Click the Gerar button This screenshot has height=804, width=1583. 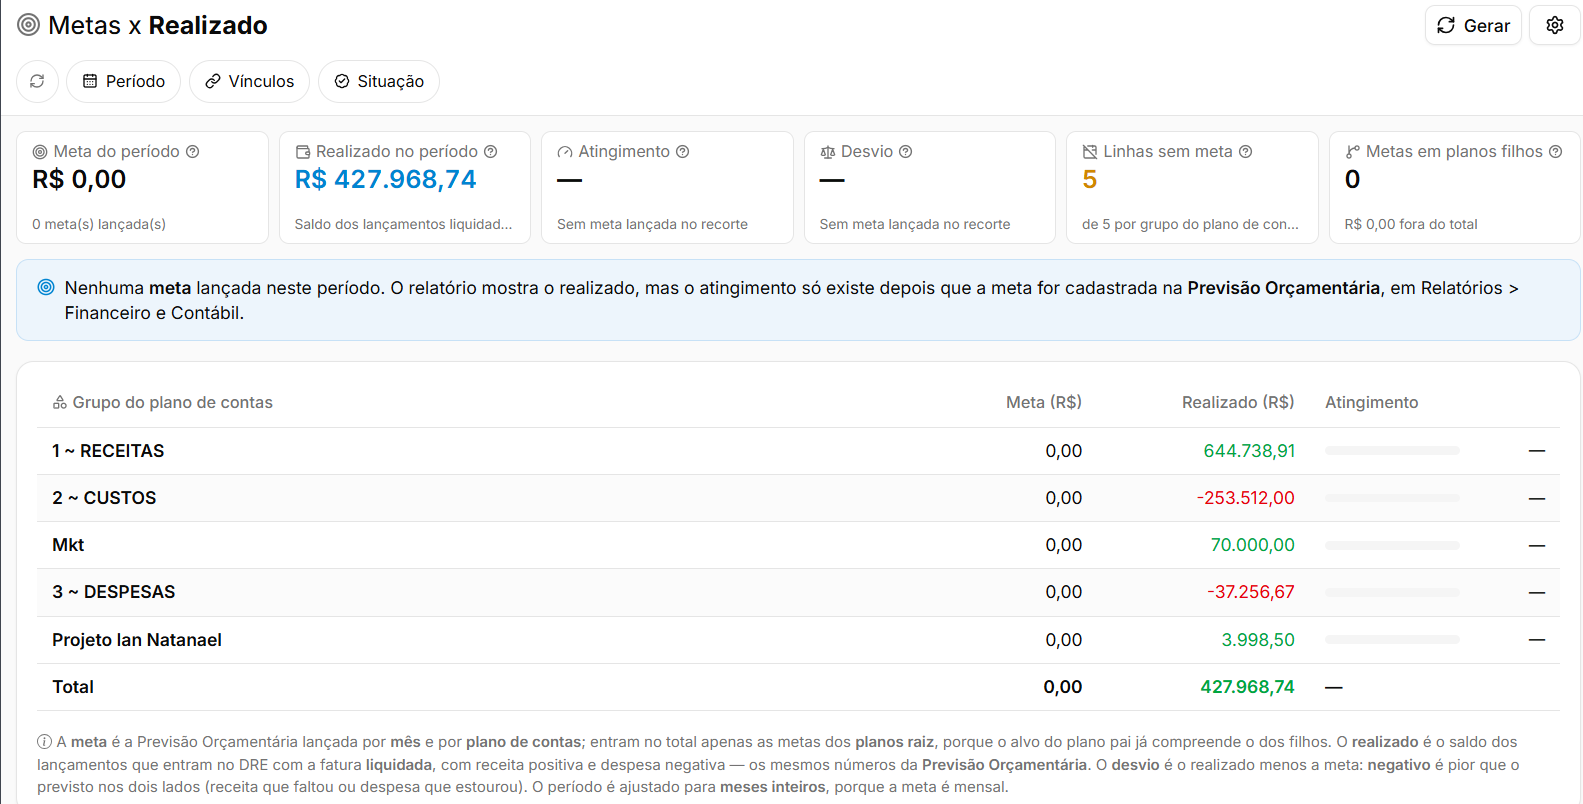(1473, 25)
